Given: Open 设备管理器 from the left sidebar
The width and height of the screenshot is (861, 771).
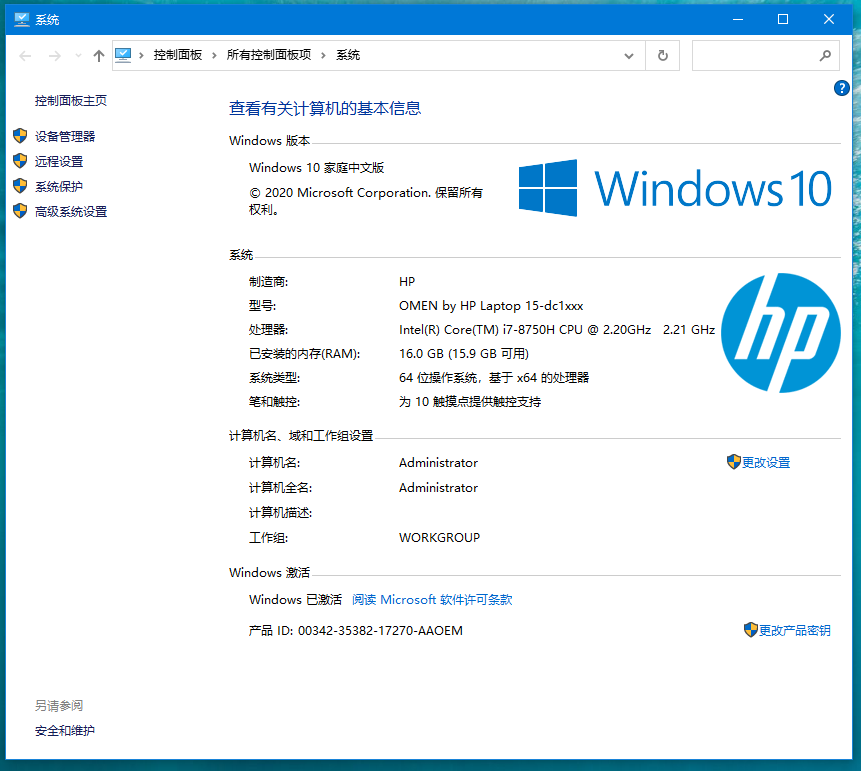Looking at the screenshot, I should pos(65,137).
